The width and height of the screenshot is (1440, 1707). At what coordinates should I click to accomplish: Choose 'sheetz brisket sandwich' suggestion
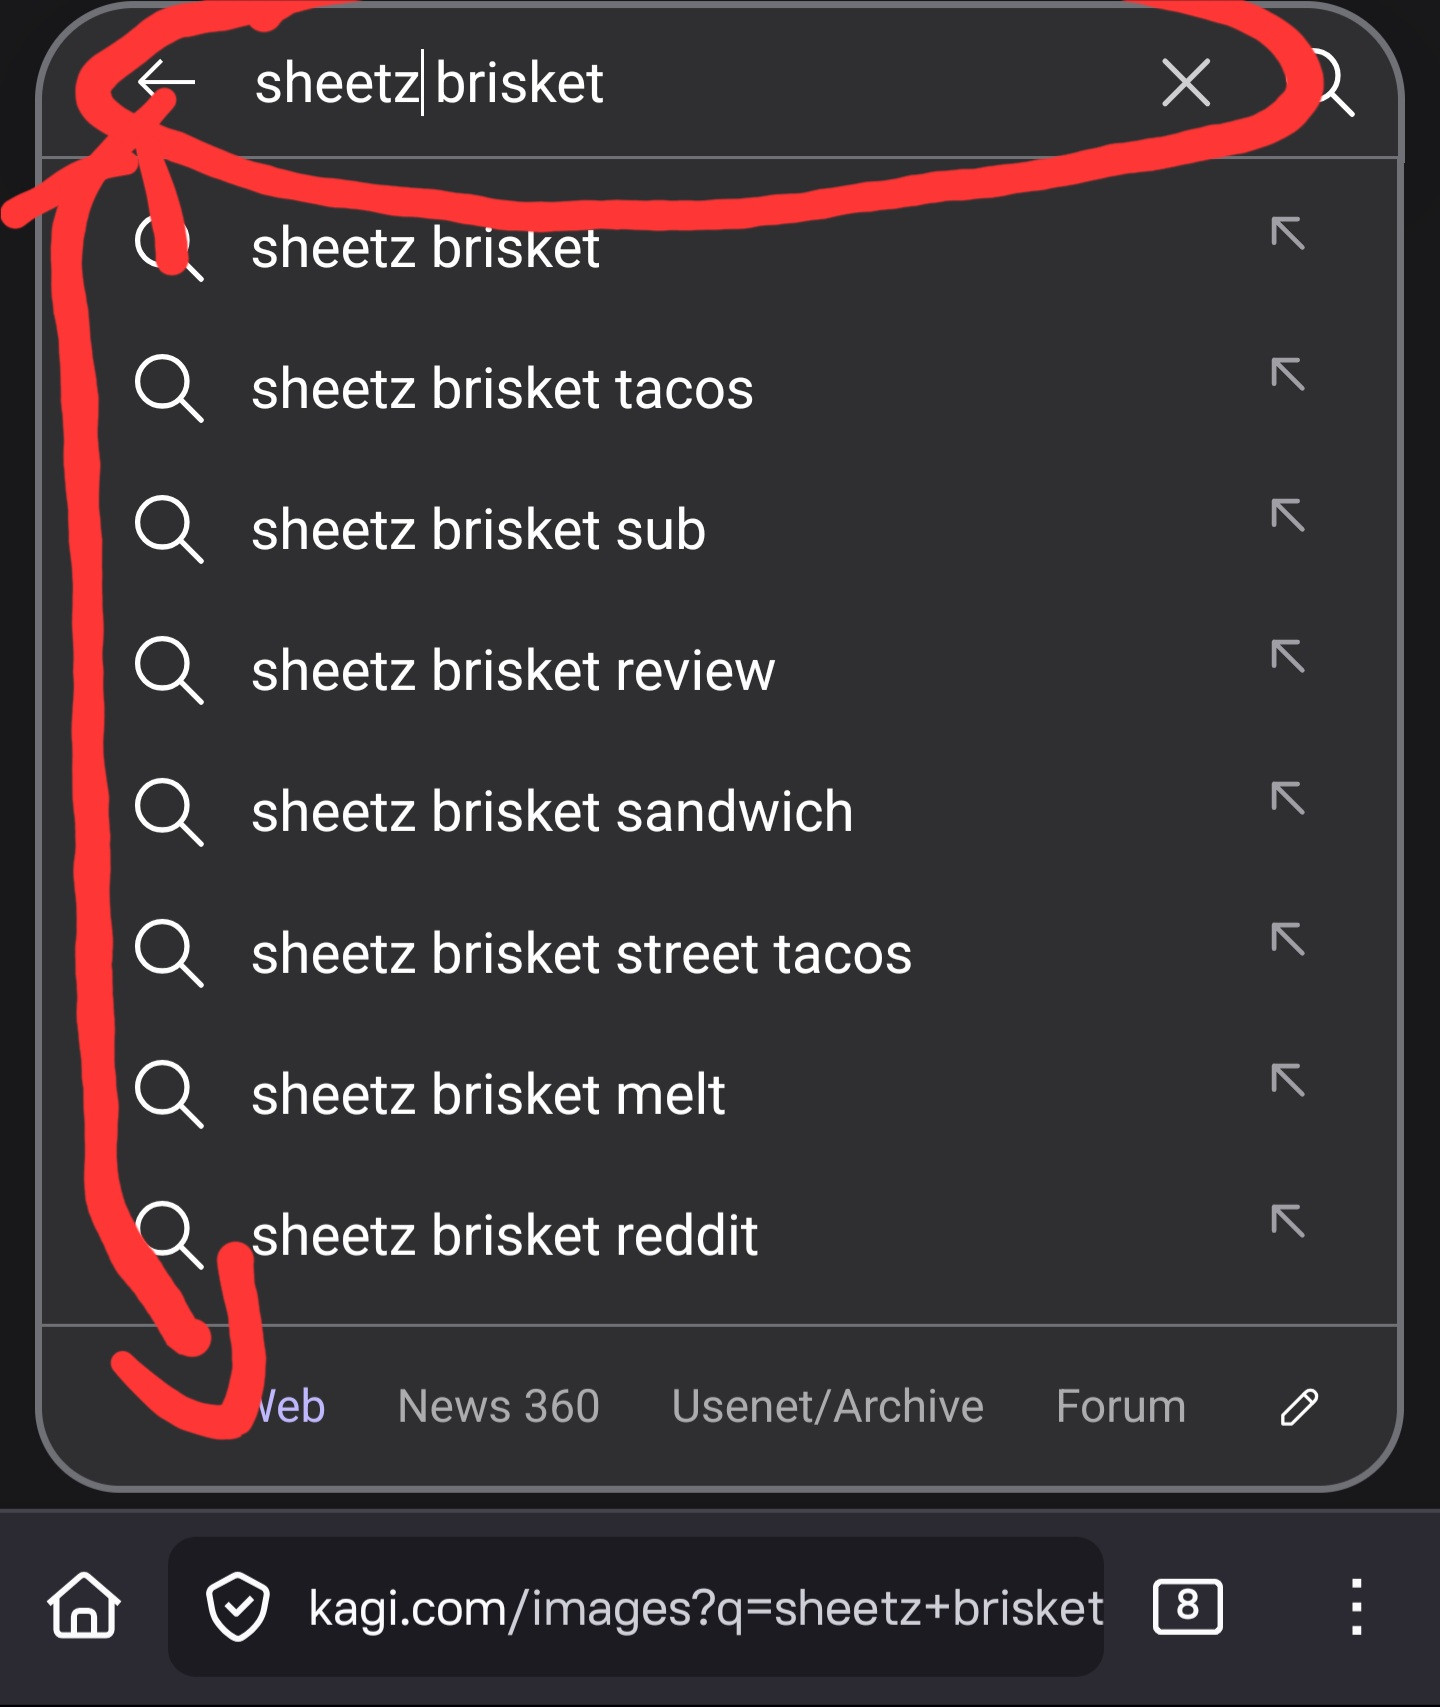[552, 811]
